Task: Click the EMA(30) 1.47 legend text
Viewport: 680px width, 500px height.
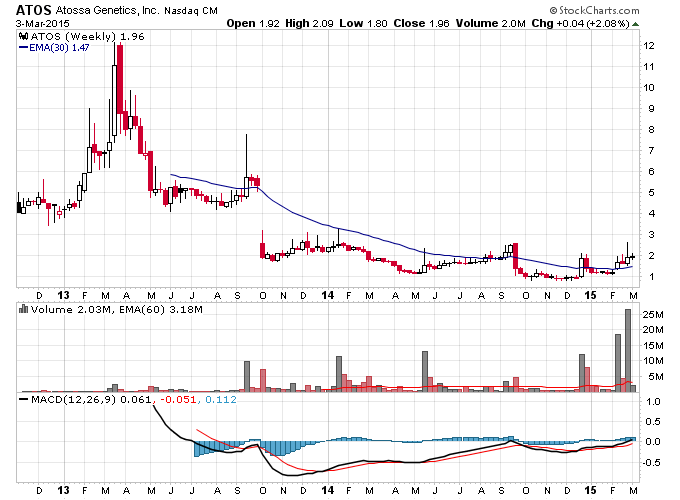Action: (x=59, y=48)
